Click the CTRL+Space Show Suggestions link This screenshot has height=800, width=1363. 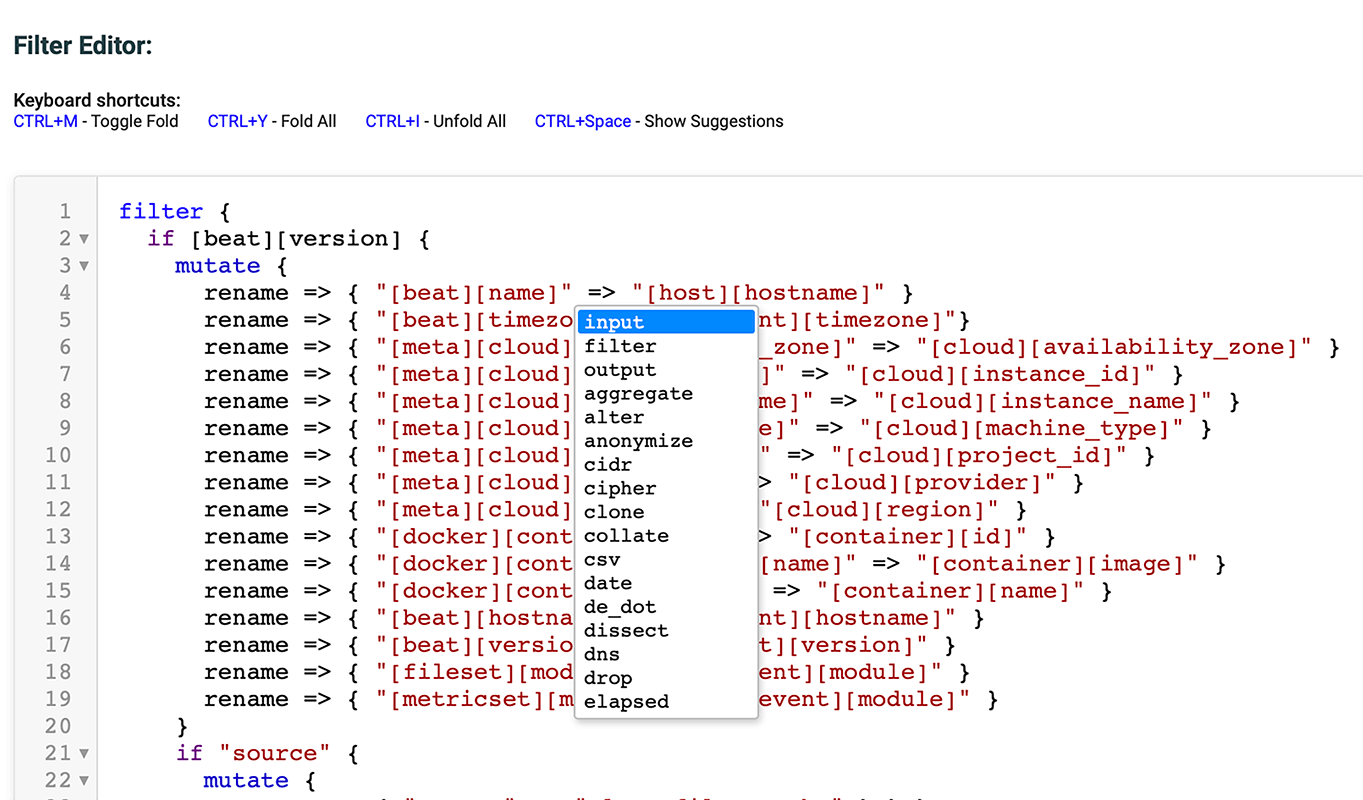pos(582,121)
